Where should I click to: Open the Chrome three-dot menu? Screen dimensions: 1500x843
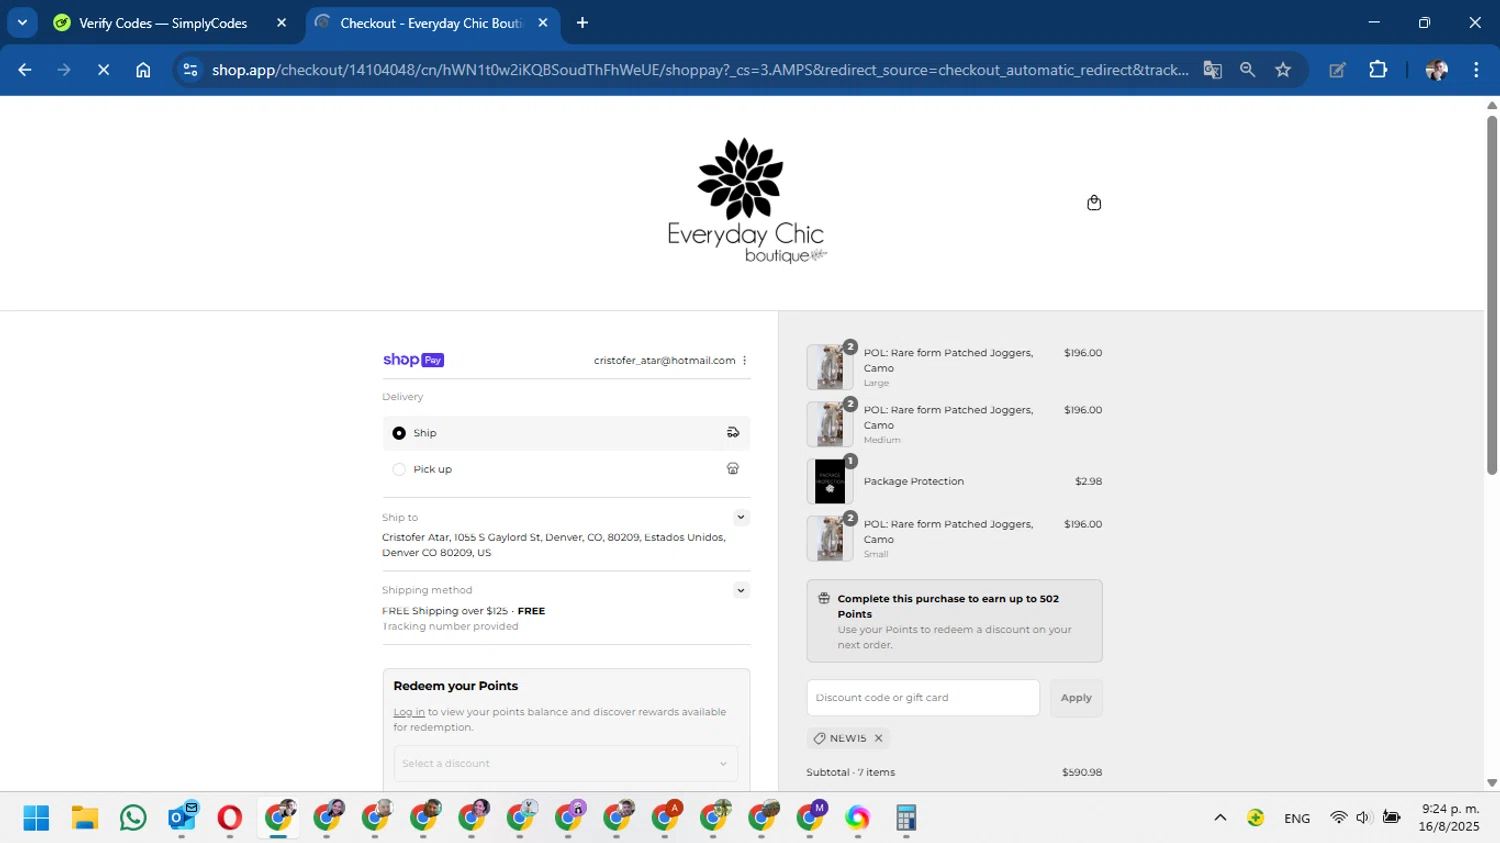[x=1476, y=70]
